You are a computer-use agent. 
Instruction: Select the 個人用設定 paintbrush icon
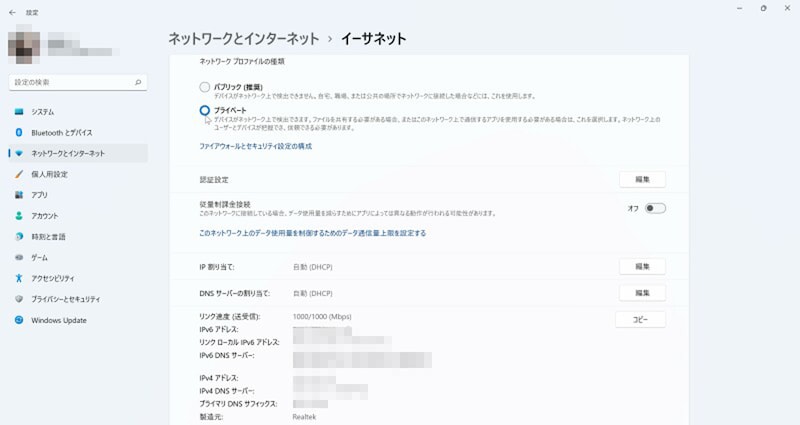point(19,174)
